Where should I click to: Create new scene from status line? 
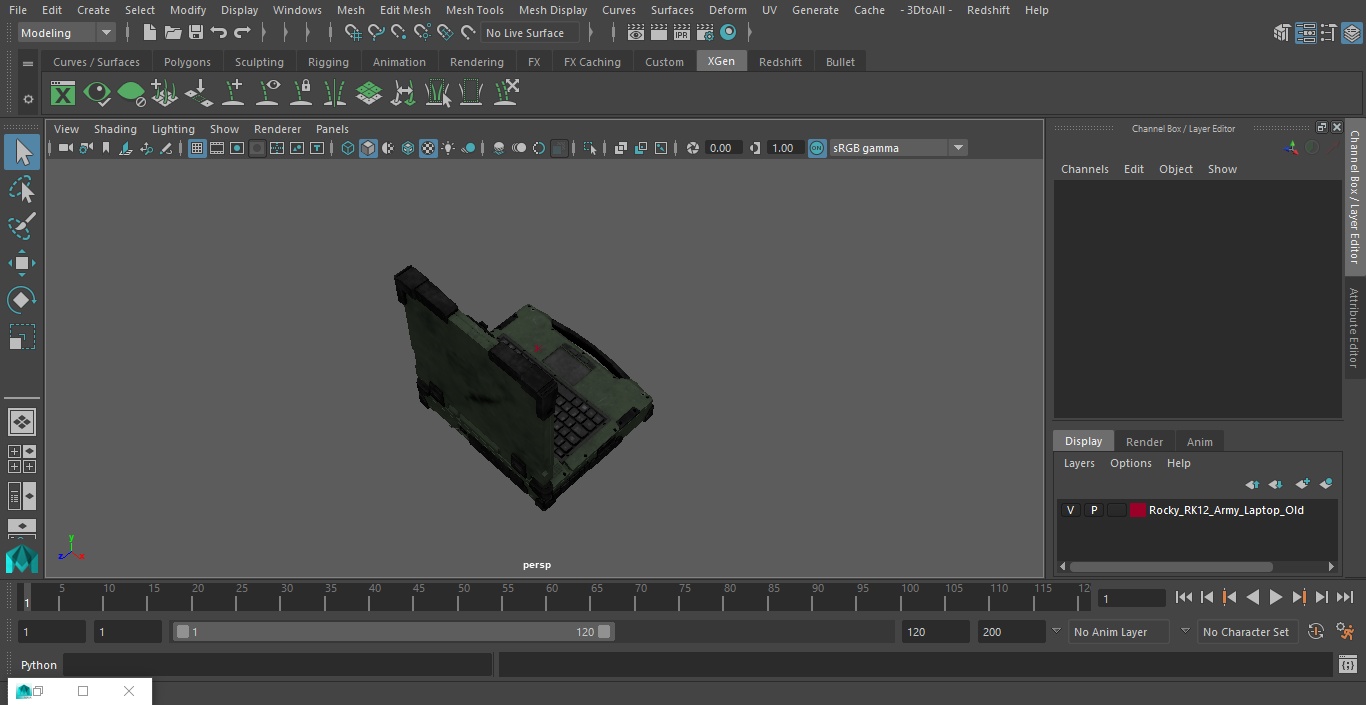(x=149, y=33)
